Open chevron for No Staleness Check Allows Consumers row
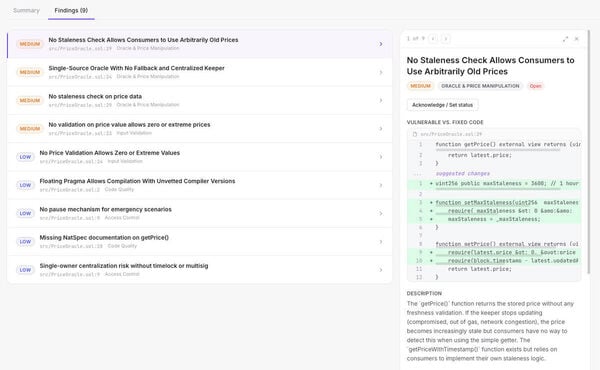Viewport: 600px width, 370px height. point(381,44)
